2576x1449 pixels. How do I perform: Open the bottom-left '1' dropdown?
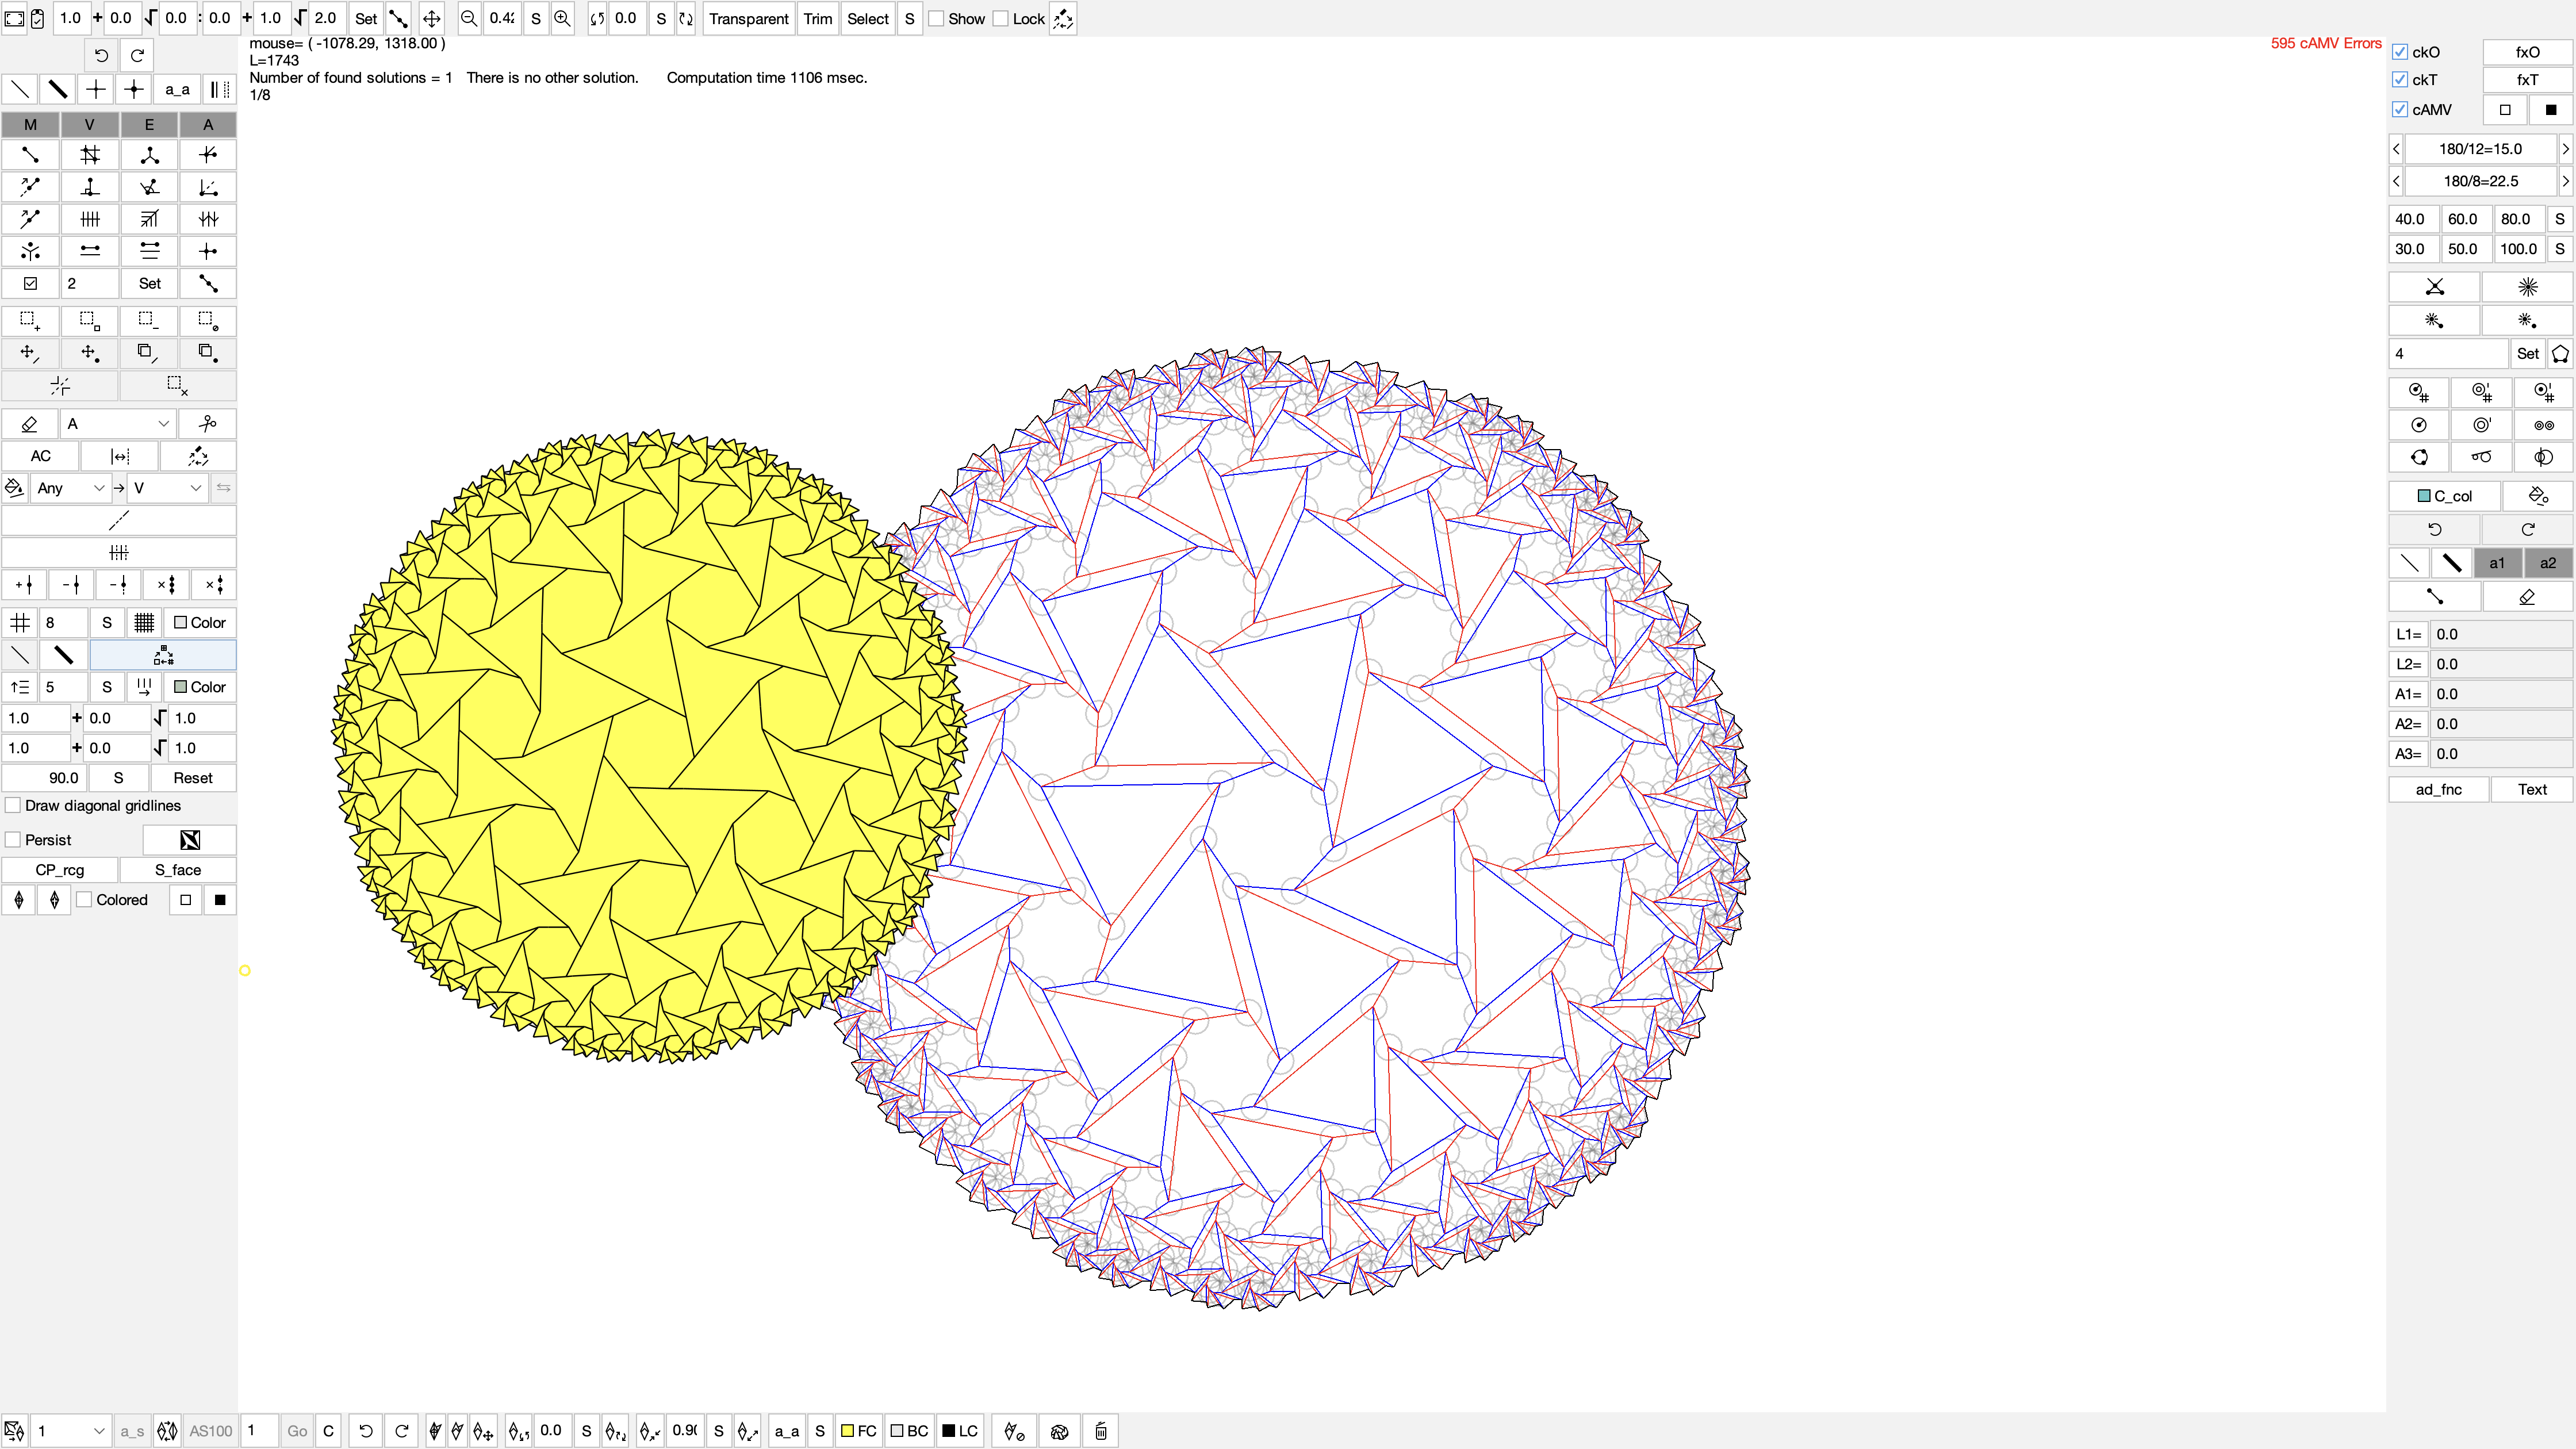(x=69, y=1431)
